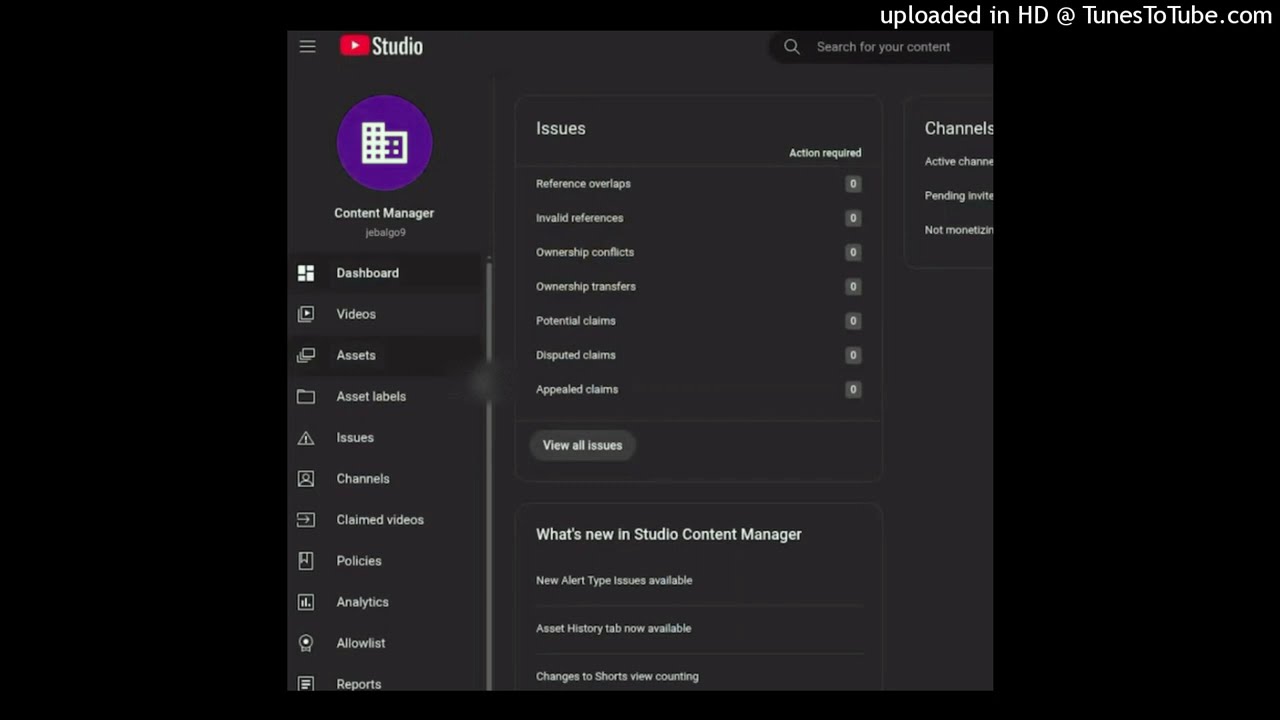Click the Asset labels folder icon
Viewport: 1280px width, 720px height.
point(306,397)
